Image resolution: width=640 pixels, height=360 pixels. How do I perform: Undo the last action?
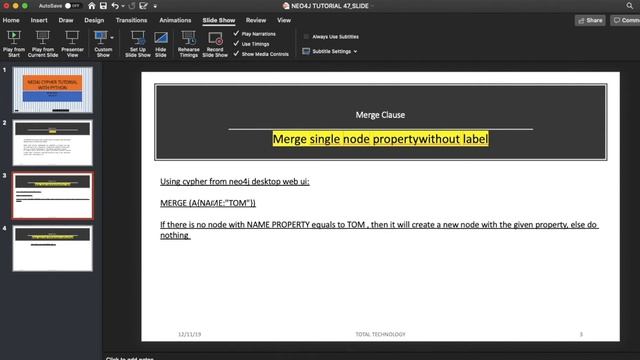click(x=115, y=6)
